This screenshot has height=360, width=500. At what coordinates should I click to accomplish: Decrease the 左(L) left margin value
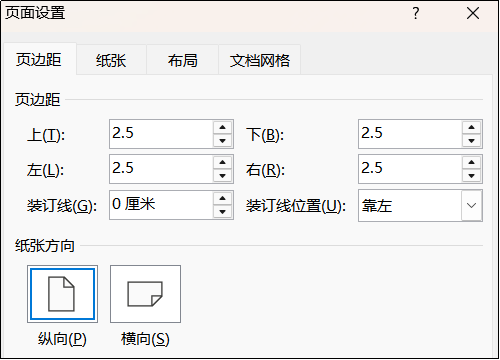coord(223,176)
